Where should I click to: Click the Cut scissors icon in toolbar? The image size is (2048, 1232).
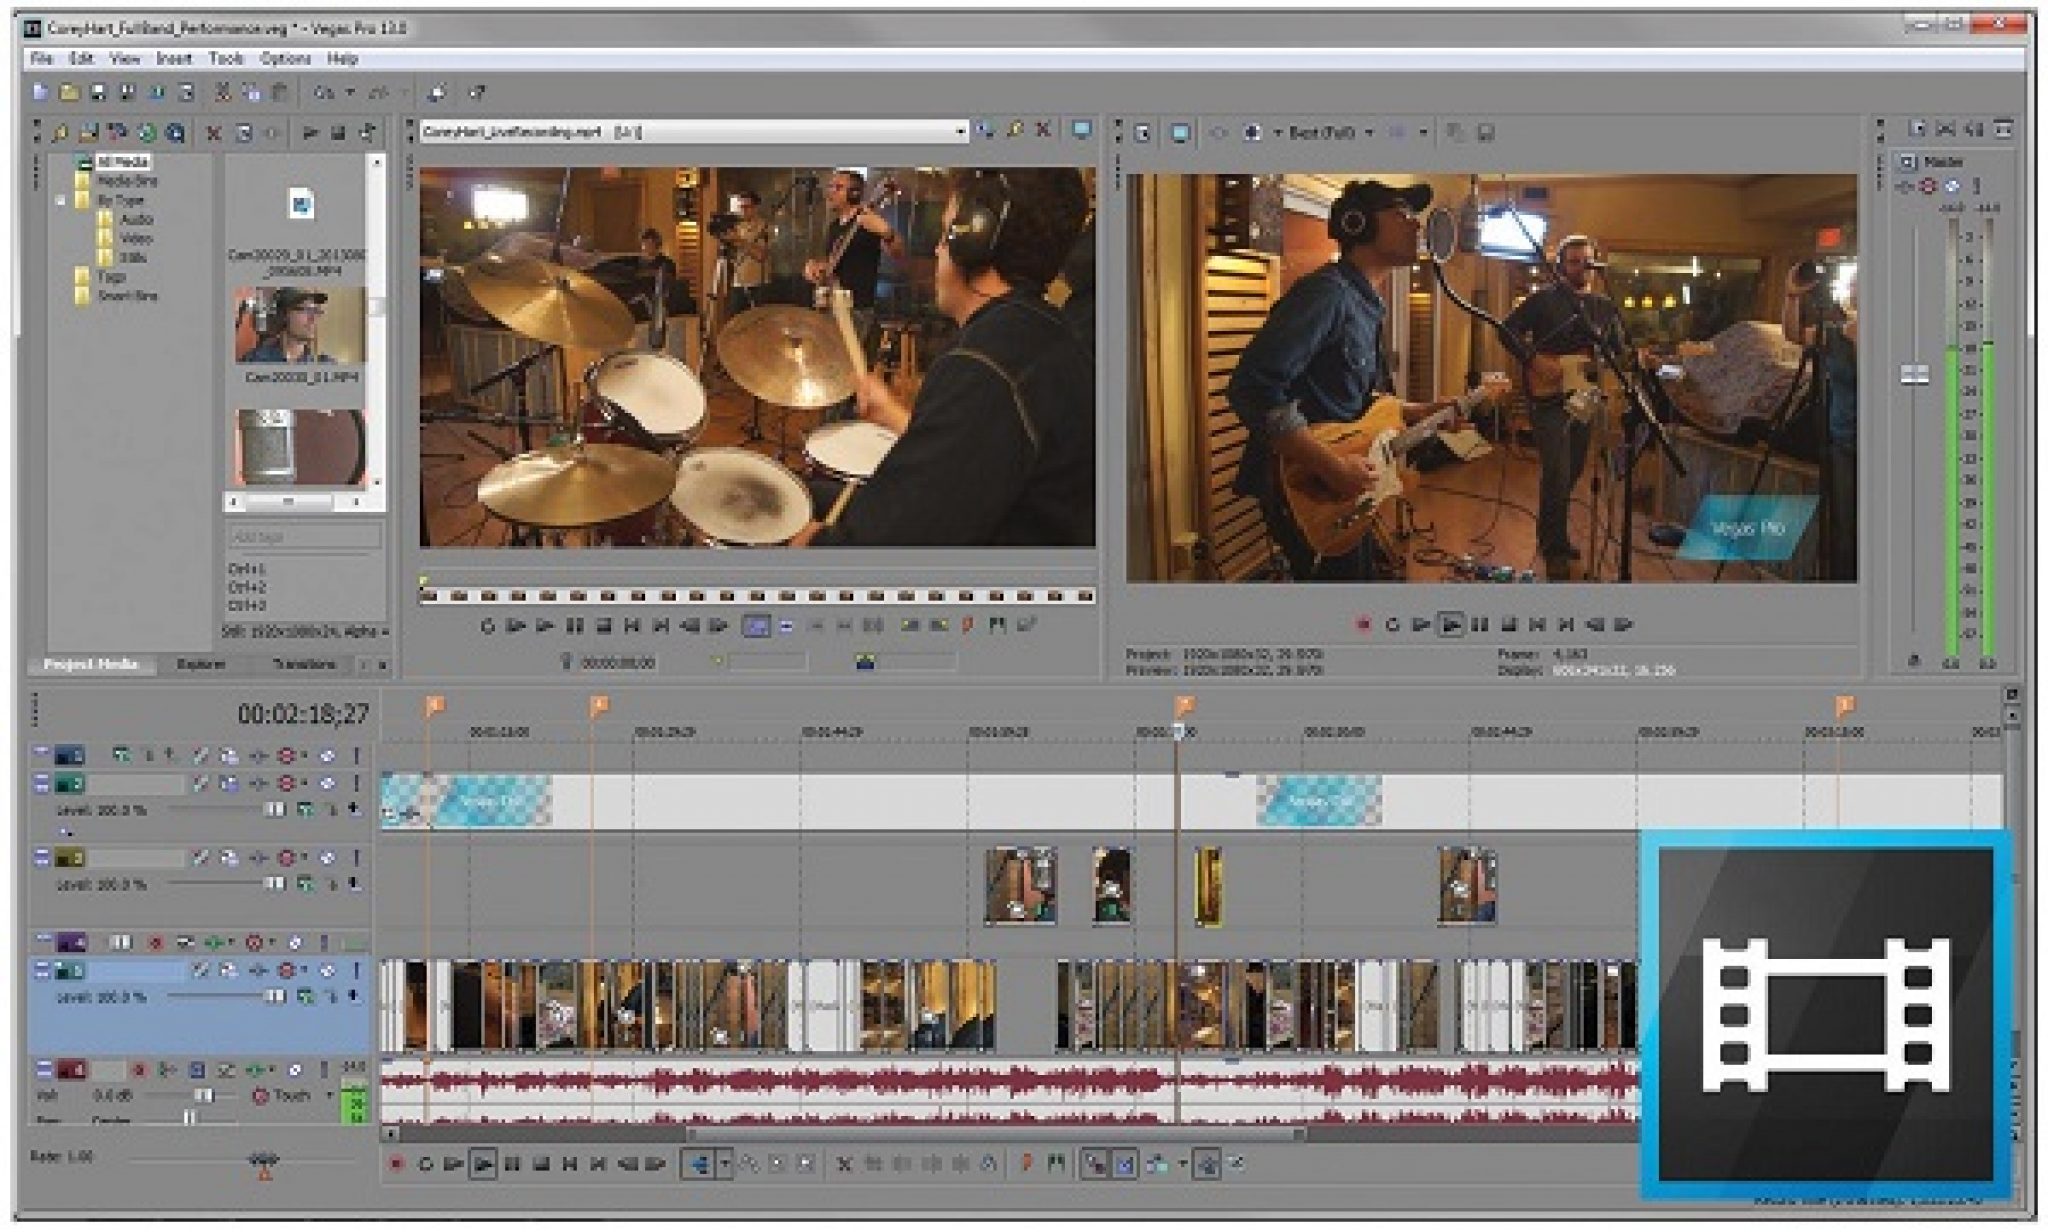[x=222, y=93]
